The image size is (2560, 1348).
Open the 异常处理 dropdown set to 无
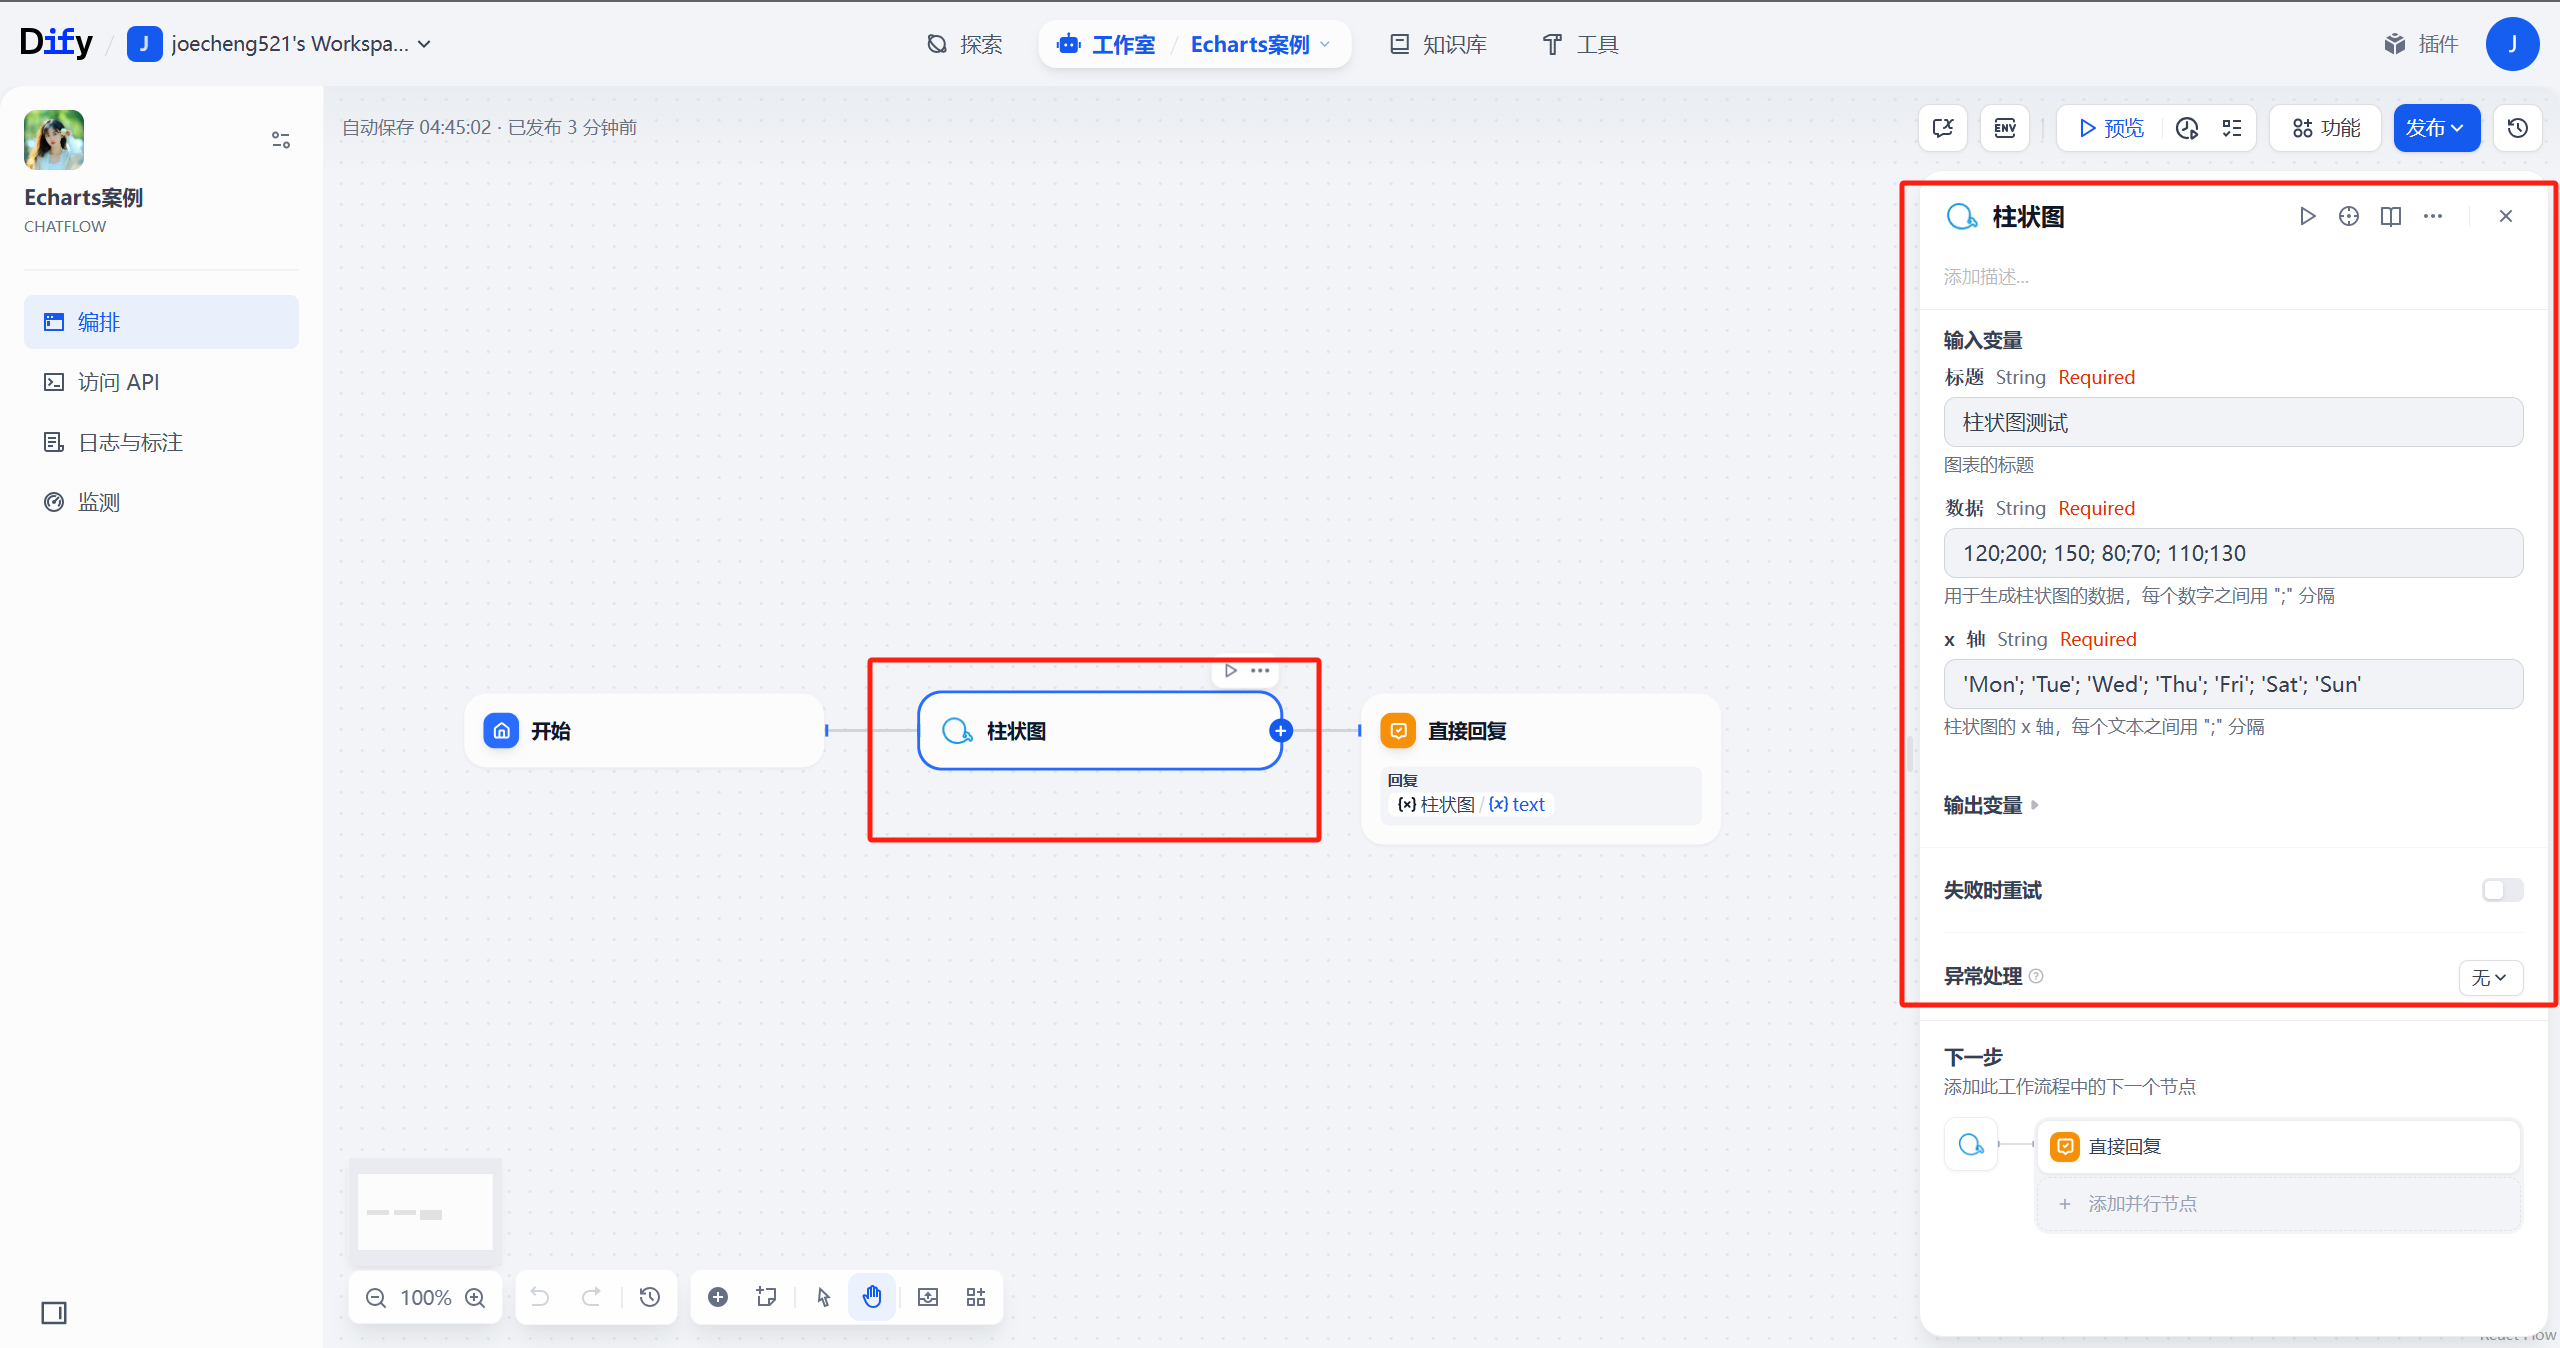click(2489, 978)
